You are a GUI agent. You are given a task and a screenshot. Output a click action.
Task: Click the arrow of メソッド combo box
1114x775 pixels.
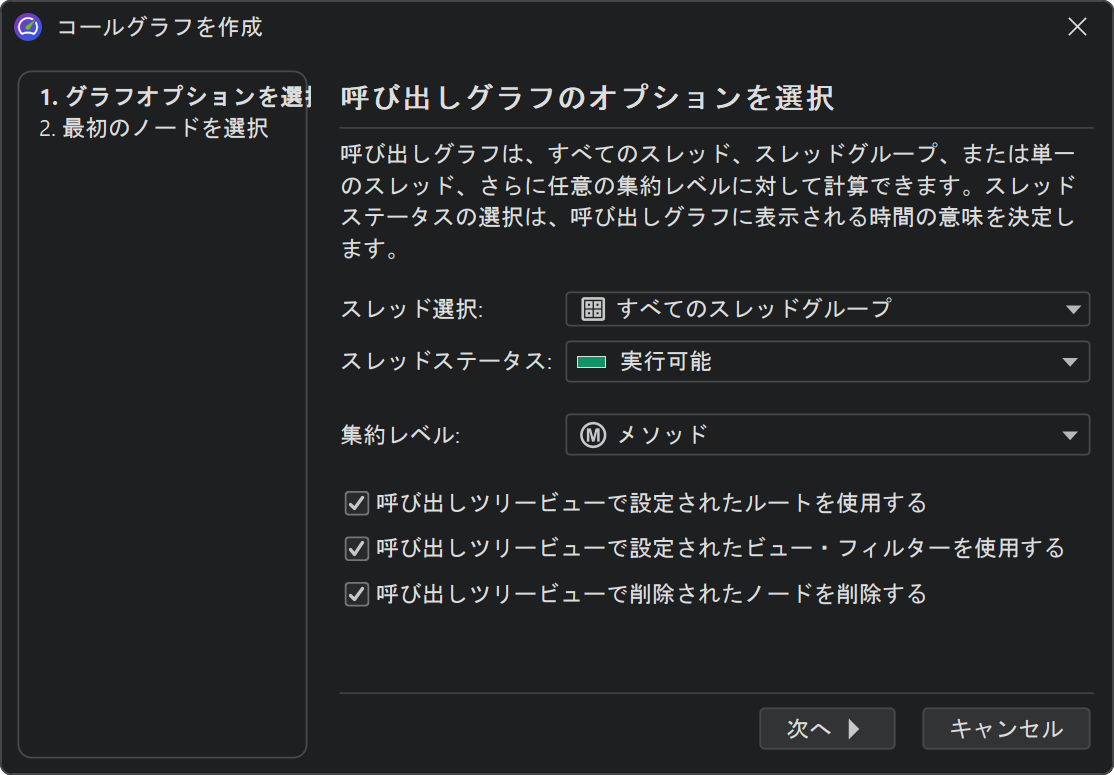(x=1070, y=435)
